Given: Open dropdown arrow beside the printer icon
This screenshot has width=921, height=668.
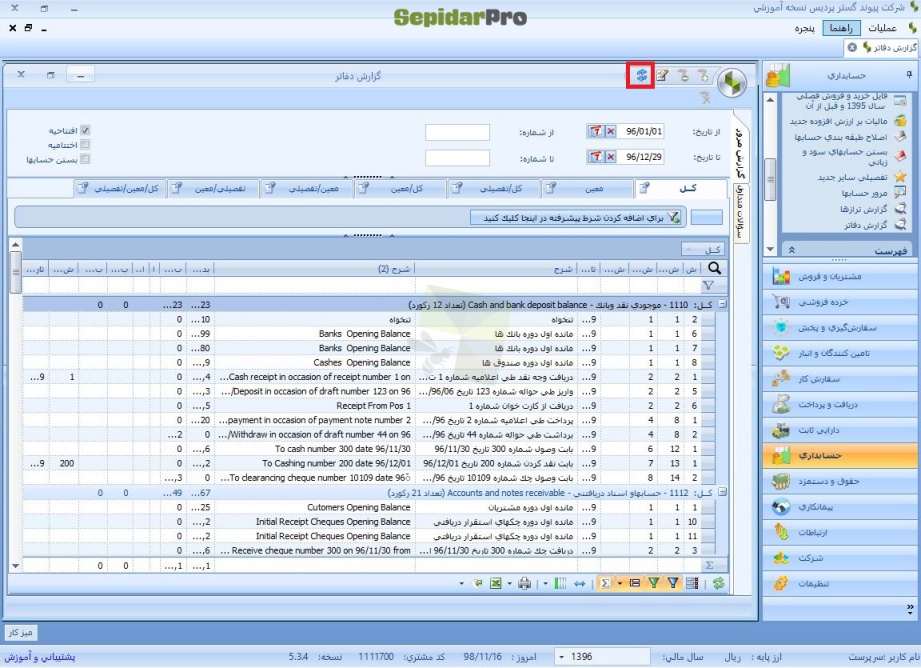Looking at the screenshot, I should point(509,583).
